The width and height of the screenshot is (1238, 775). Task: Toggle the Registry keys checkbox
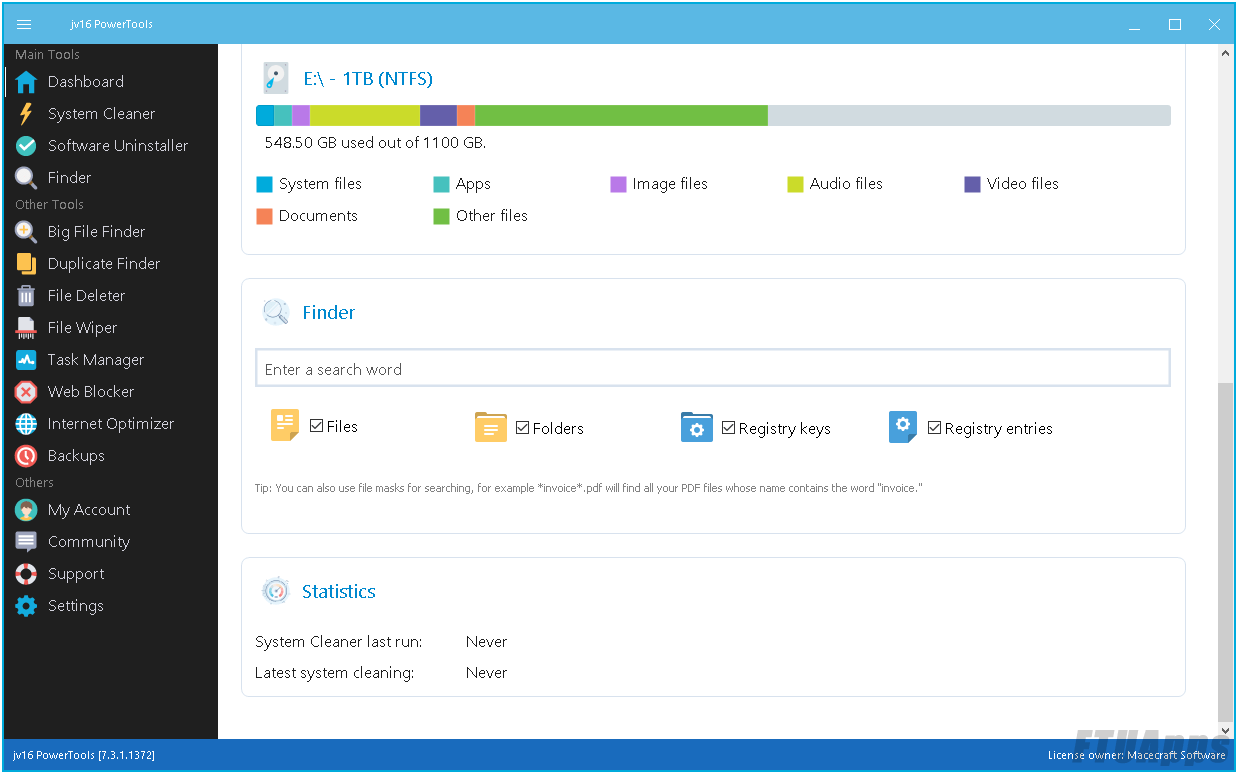point(729,428)
